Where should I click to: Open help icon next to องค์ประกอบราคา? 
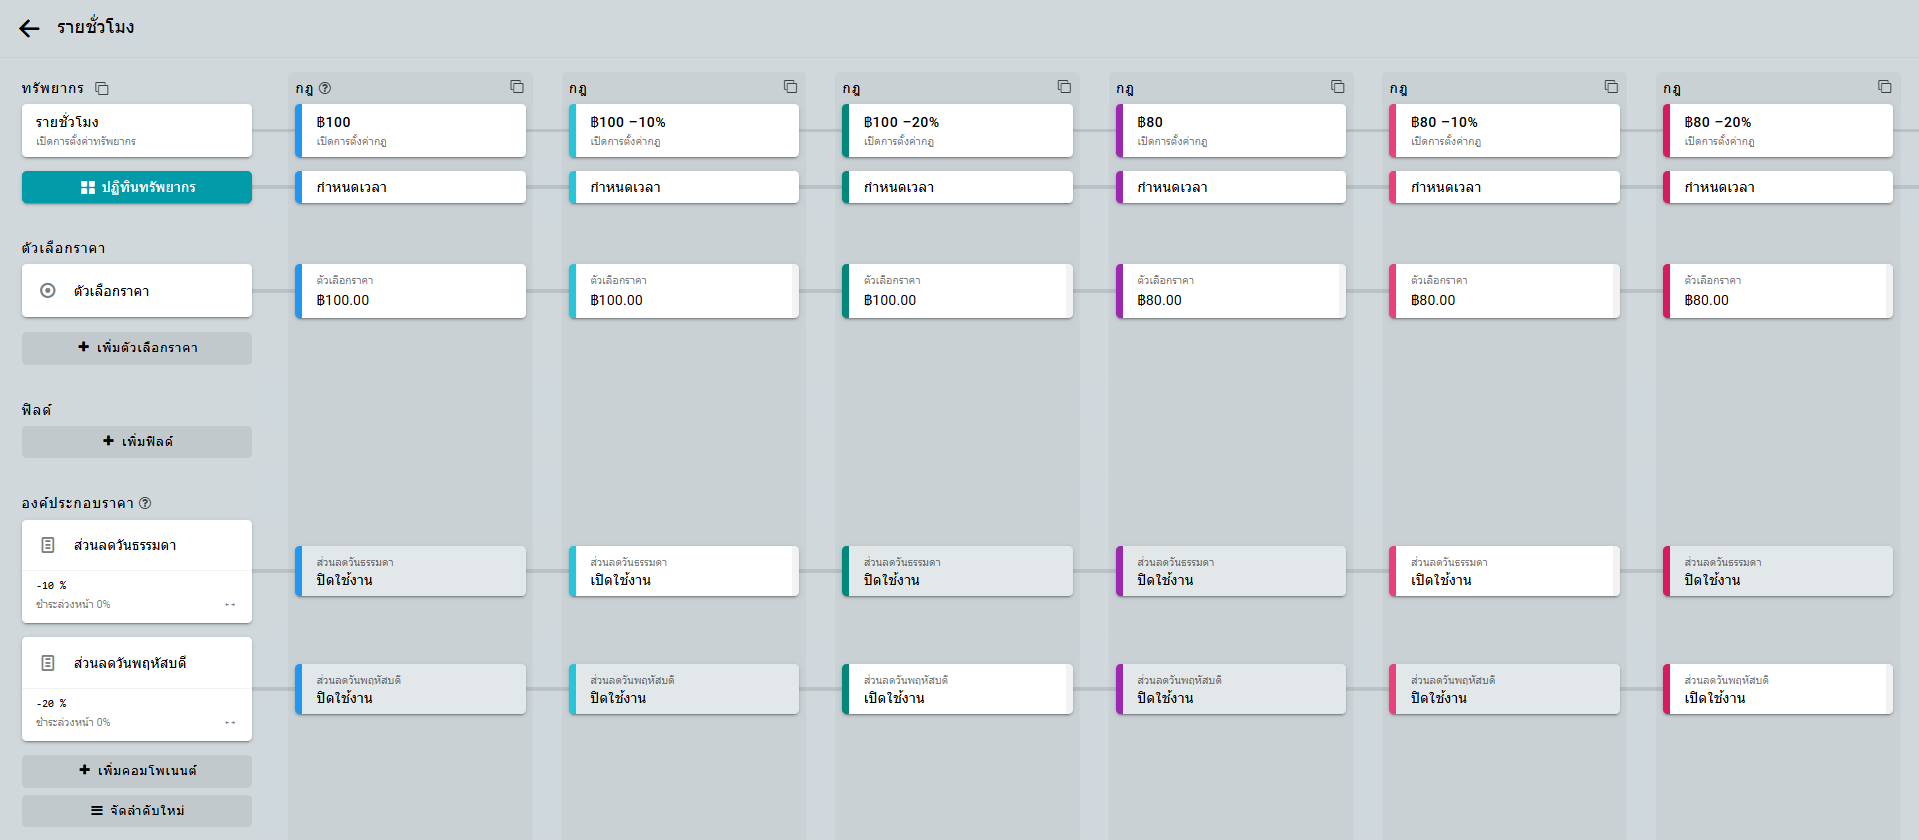pos(145,503)
